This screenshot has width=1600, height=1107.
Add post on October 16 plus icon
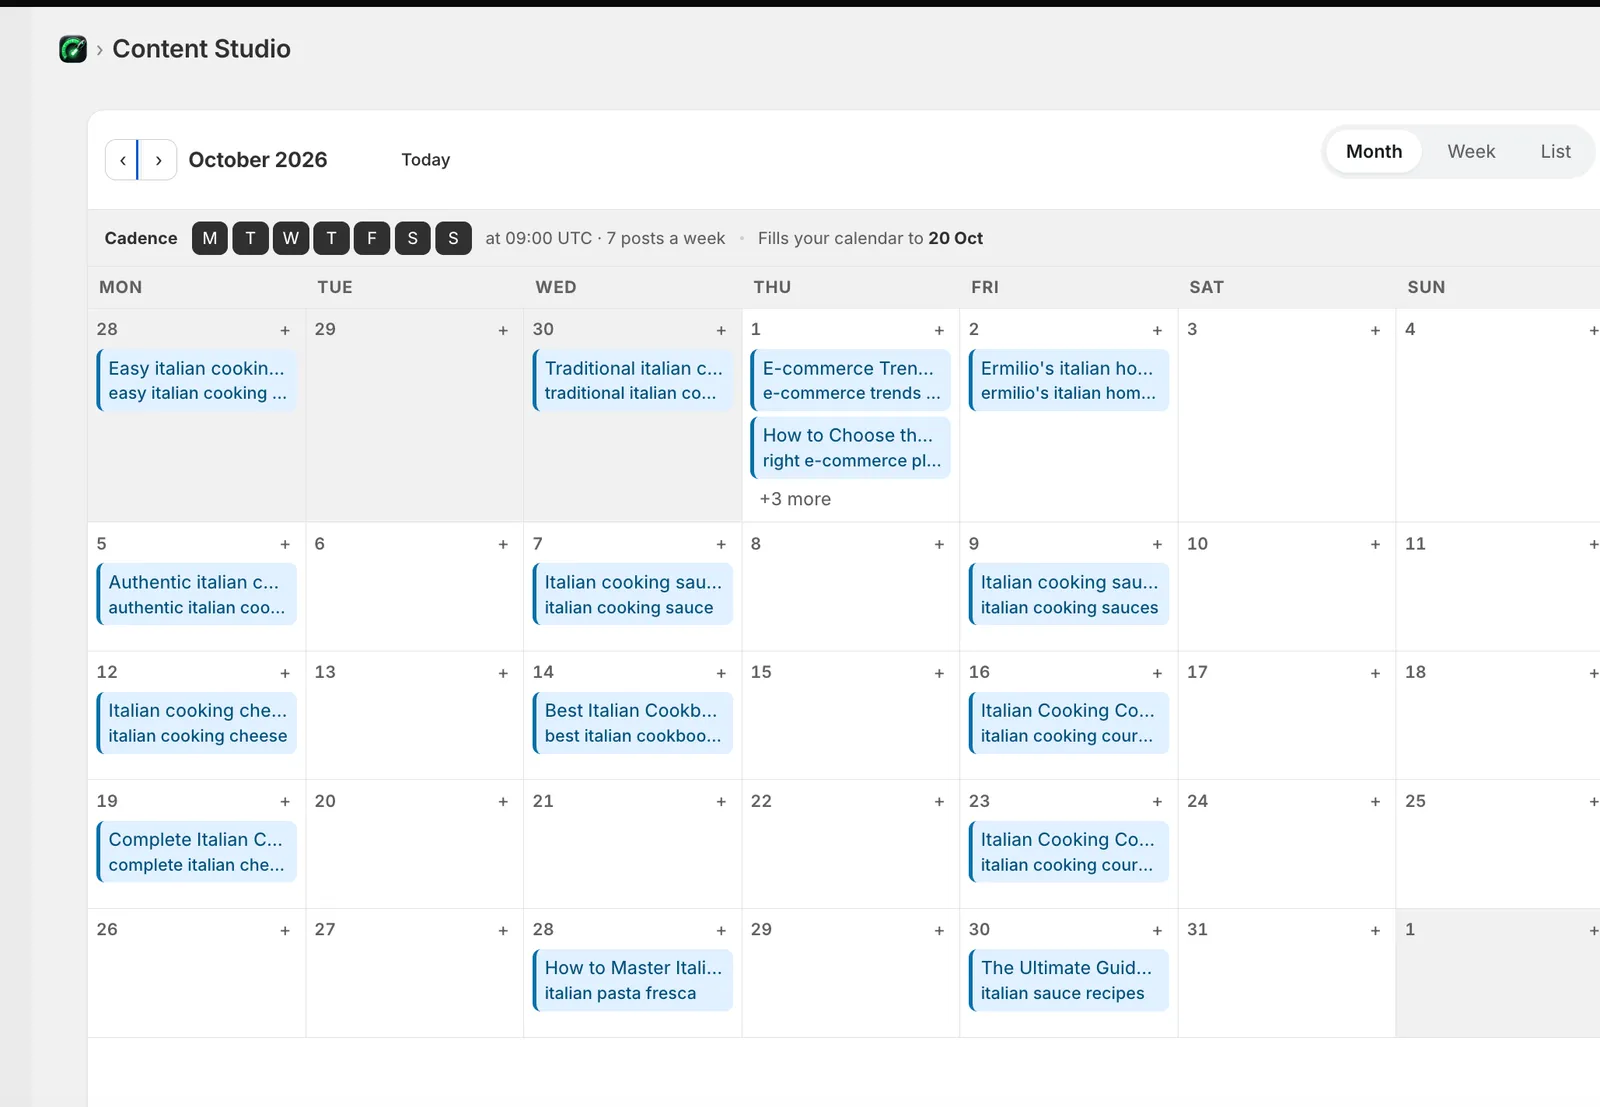[x=1157, y=673]
